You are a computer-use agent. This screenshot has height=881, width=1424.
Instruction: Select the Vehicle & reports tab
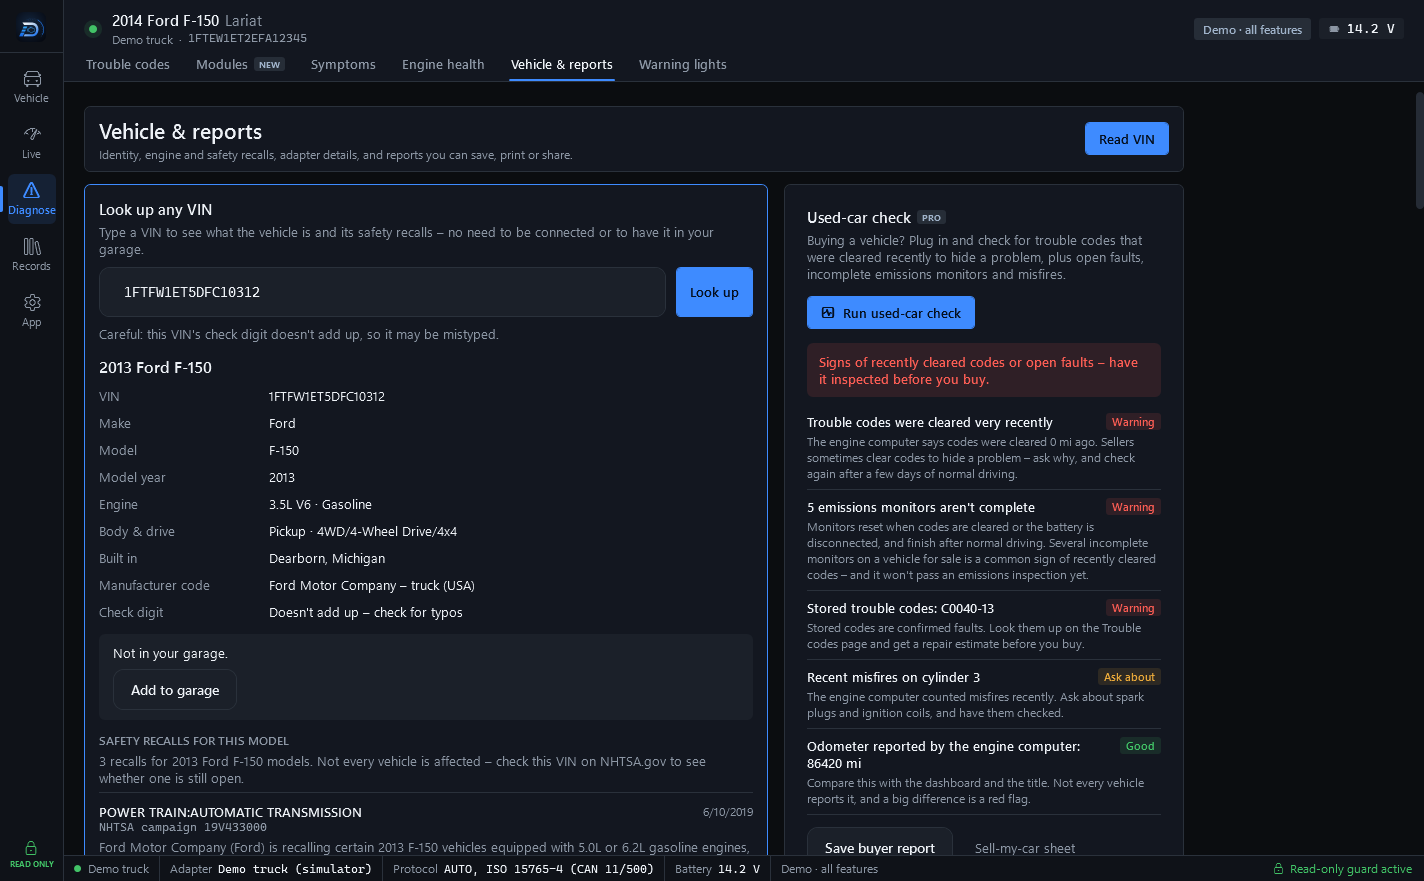pos(562,64)
